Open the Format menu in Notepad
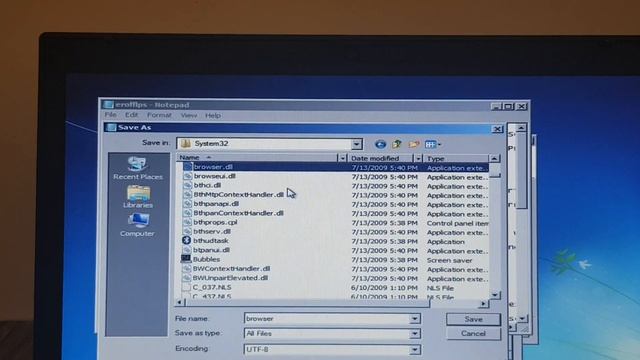Image resolution: width=640 pixels, height=360 pixels. pyautogui.click(x=159, y=115)
